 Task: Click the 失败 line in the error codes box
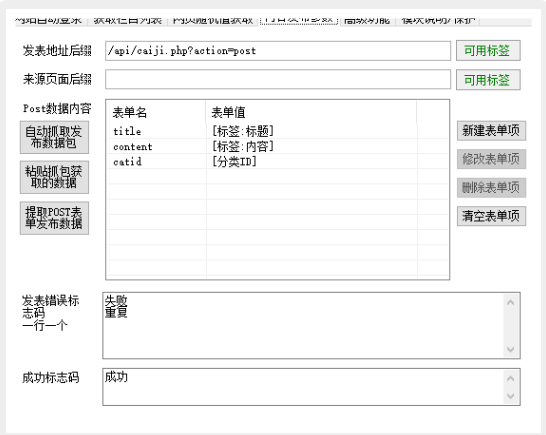pos(116,301)
